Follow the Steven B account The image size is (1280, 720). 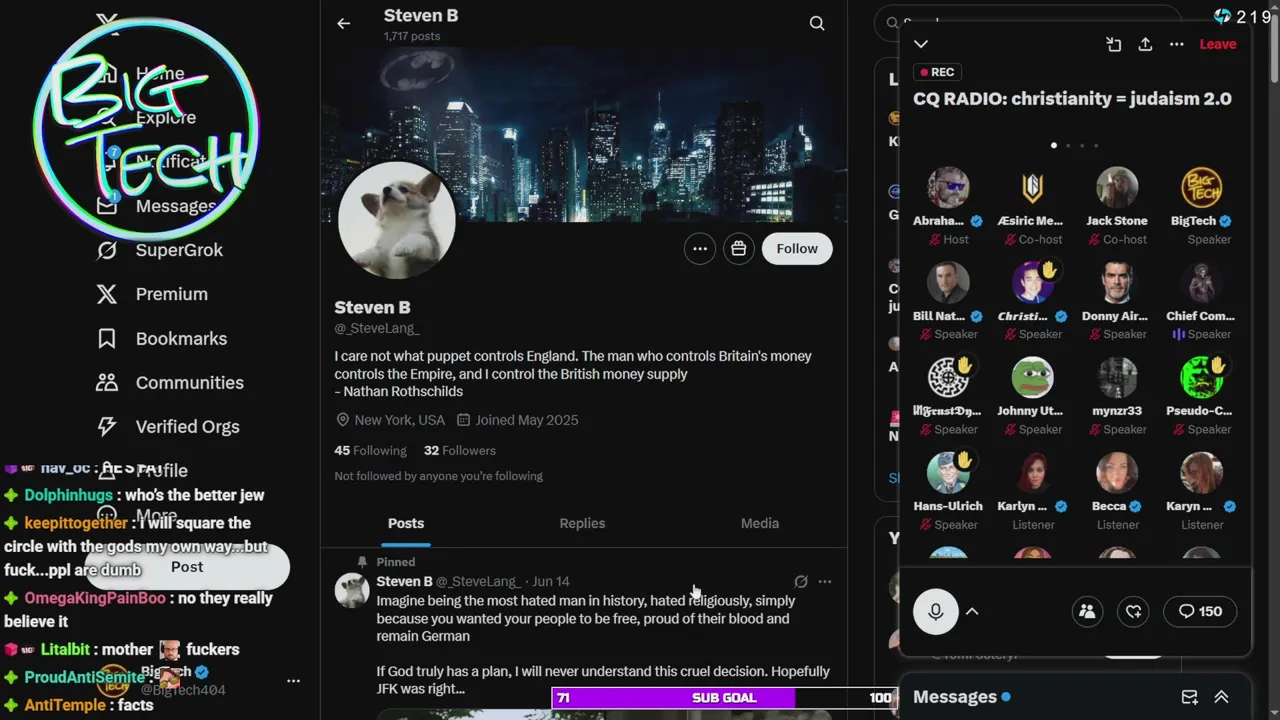tap(797, 249)
